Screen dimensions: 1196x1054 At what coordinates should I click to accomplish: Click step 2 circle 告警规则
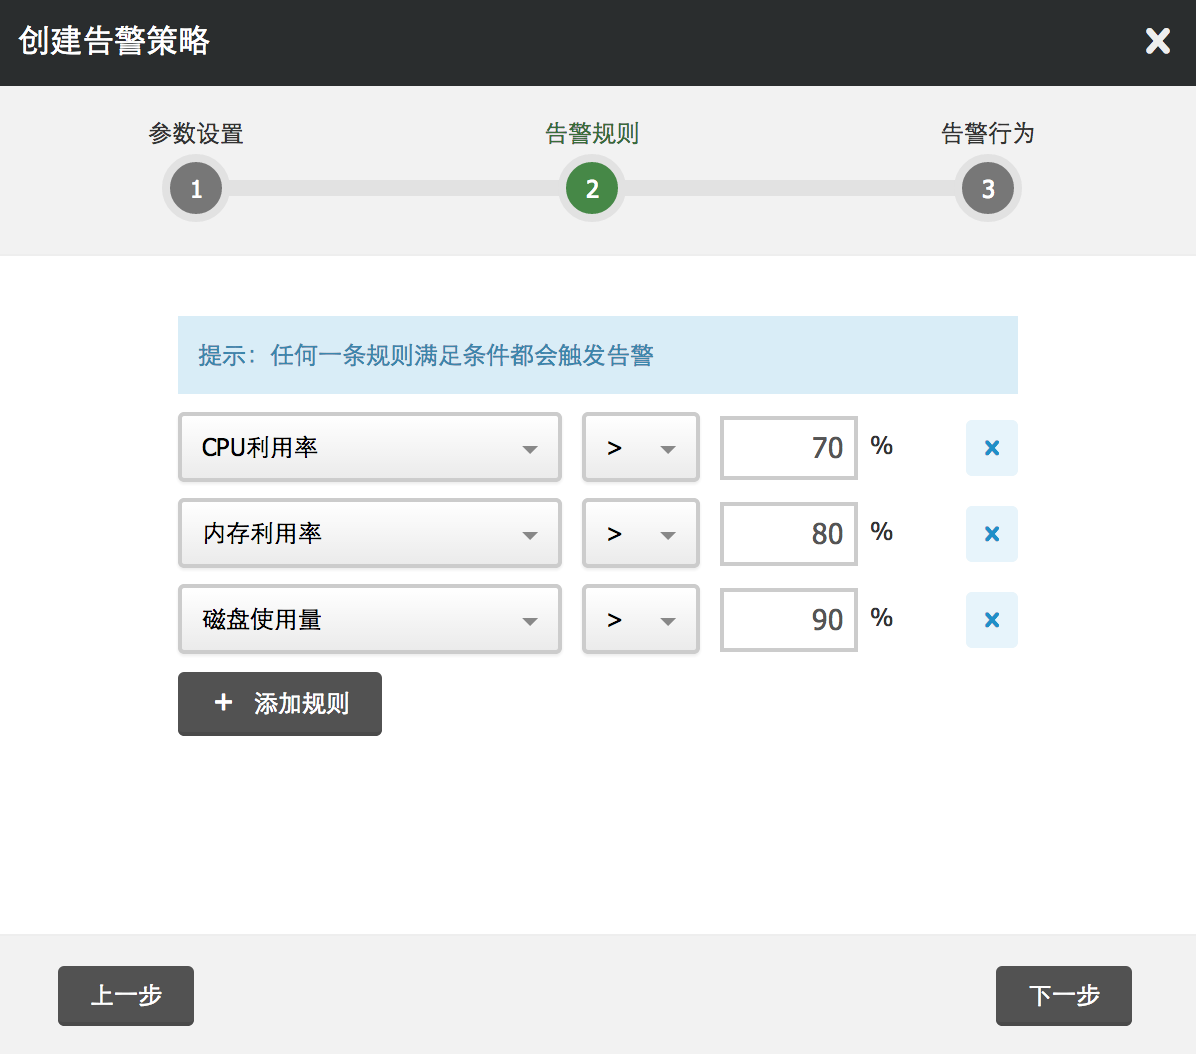(592, 189)
